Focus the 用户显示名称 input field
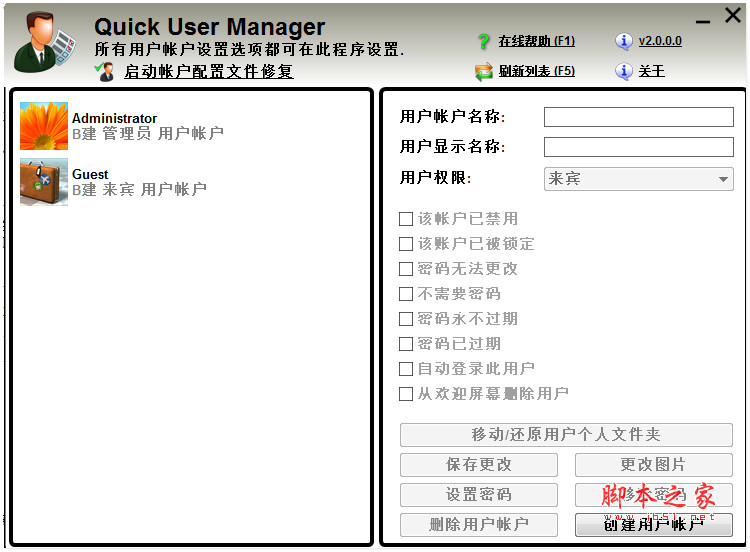This screenshot has width=750, height=552. pos(639,147)
